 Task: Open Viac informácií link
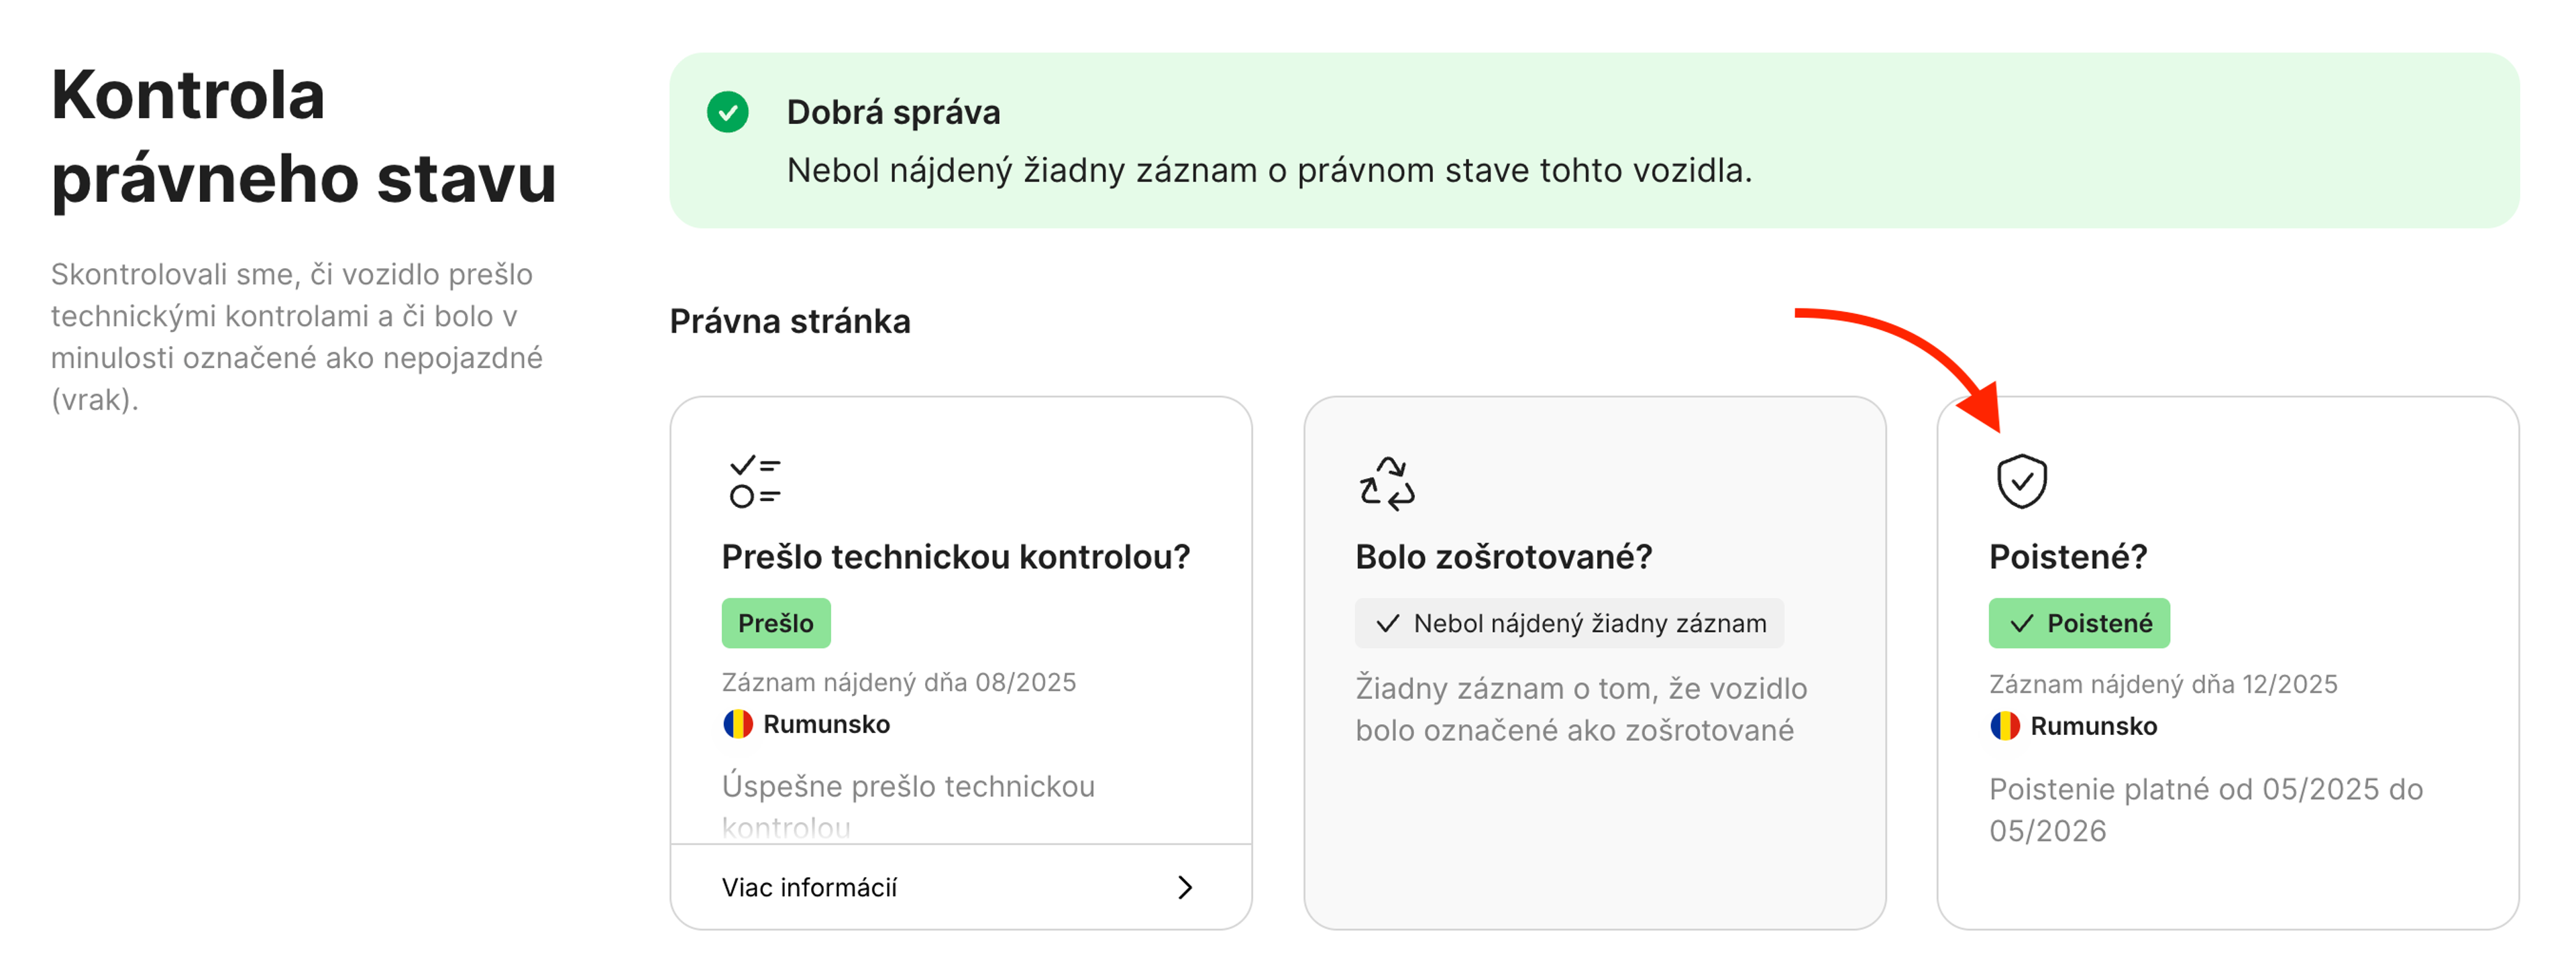tap(810, 887)
